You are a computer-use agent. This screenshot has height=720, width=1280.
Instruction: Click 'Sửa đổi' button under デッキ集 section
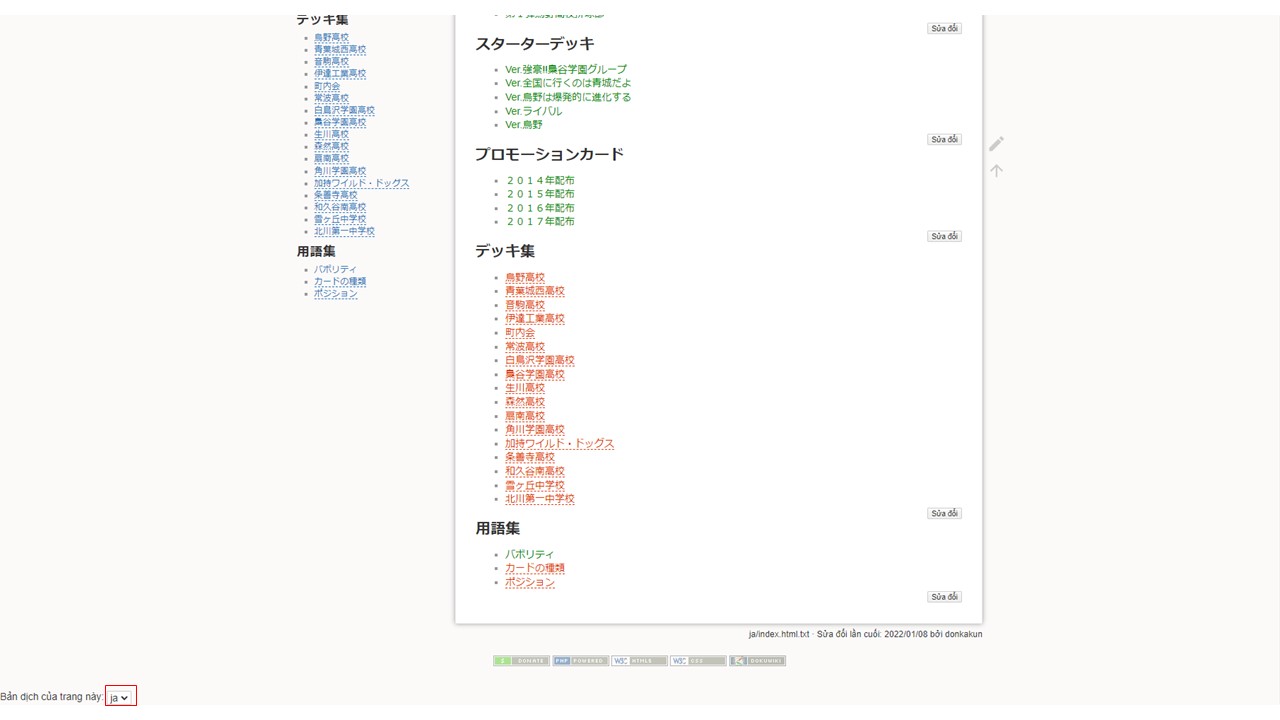tap(944, 514)
